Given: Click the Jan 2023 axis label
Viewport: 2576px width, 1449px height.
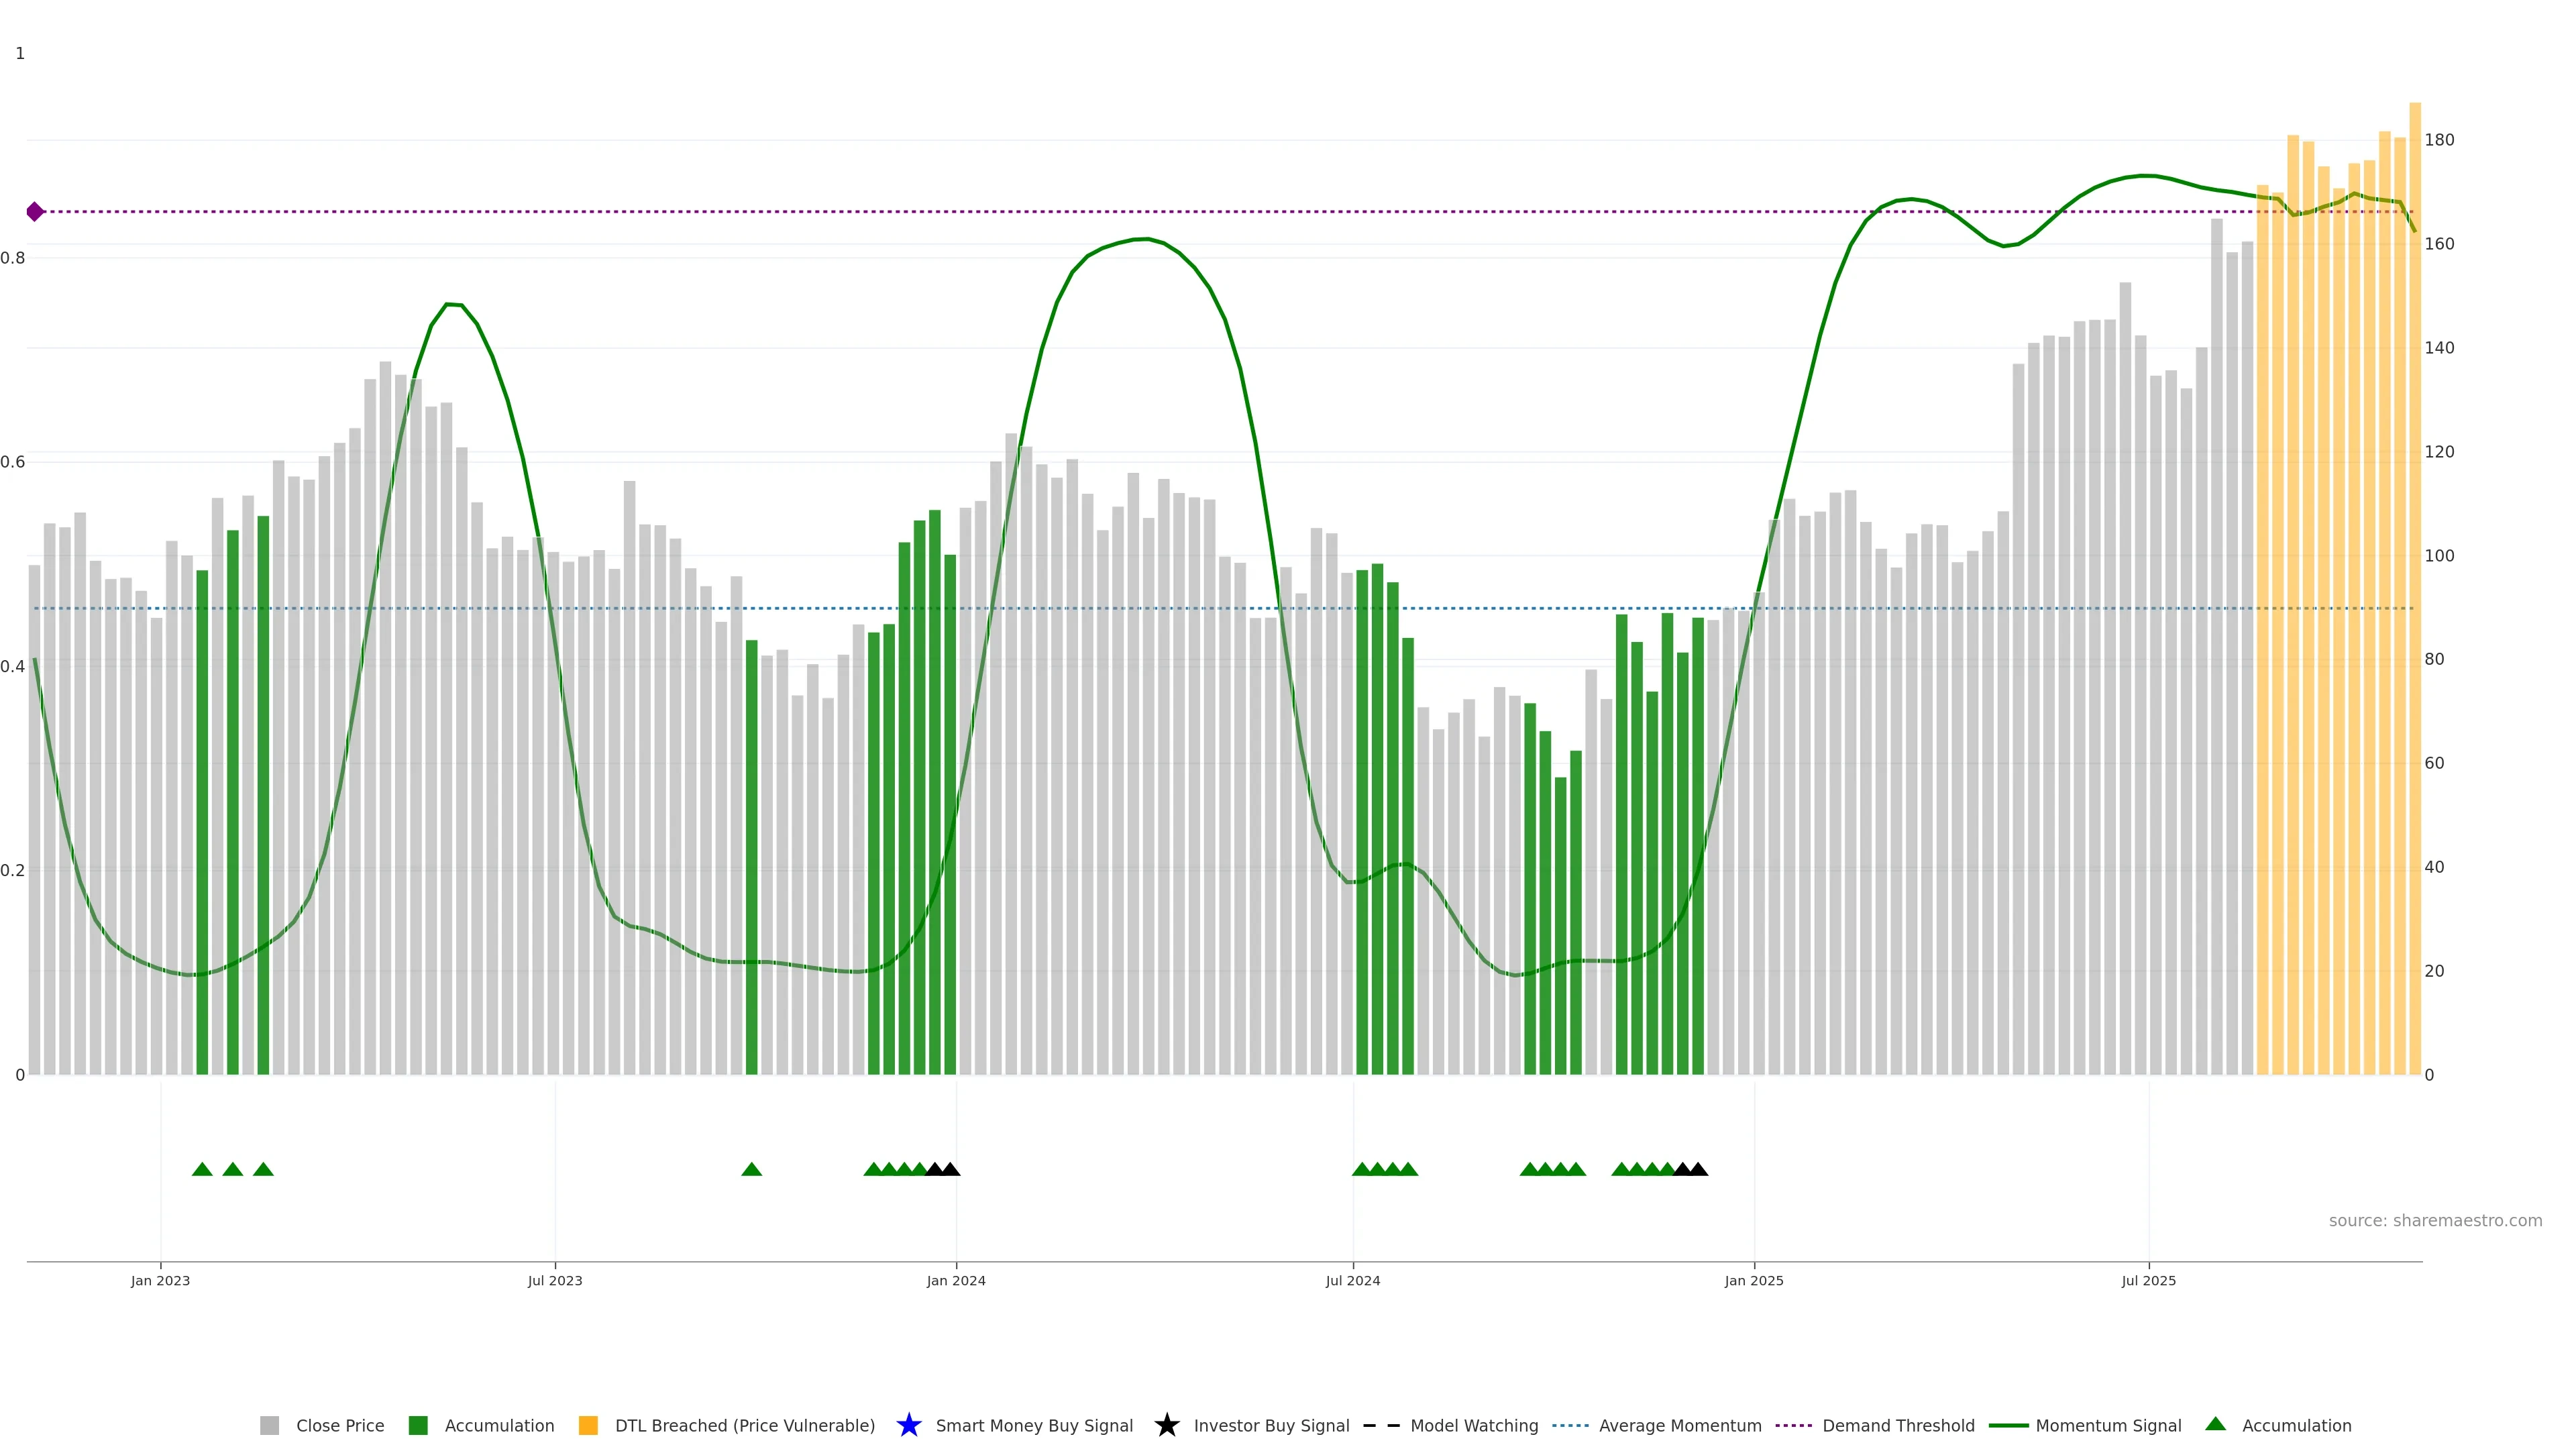Looking at the screenshot, I should coord(160,1280).
